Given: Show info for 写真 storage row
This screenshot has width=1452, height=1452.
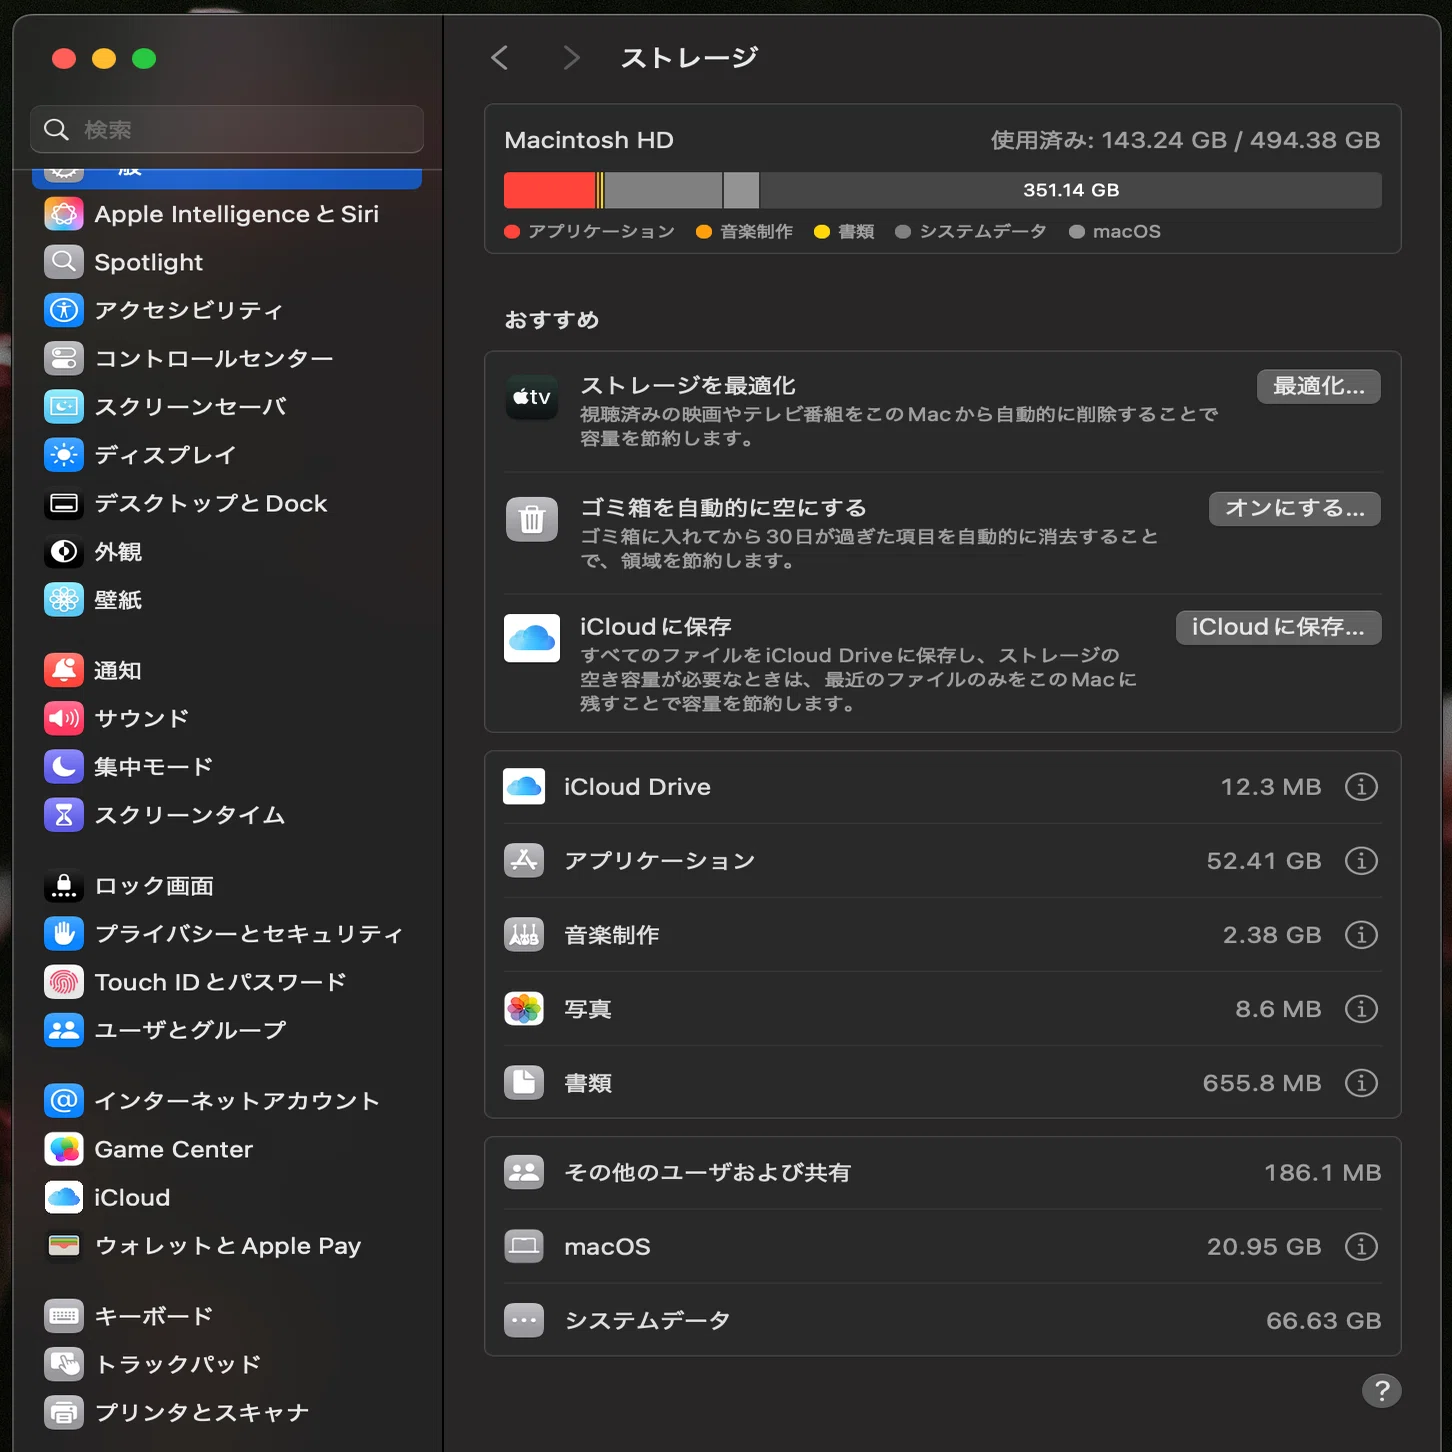Looking at the screenshot, I should click(1361, 1009).
